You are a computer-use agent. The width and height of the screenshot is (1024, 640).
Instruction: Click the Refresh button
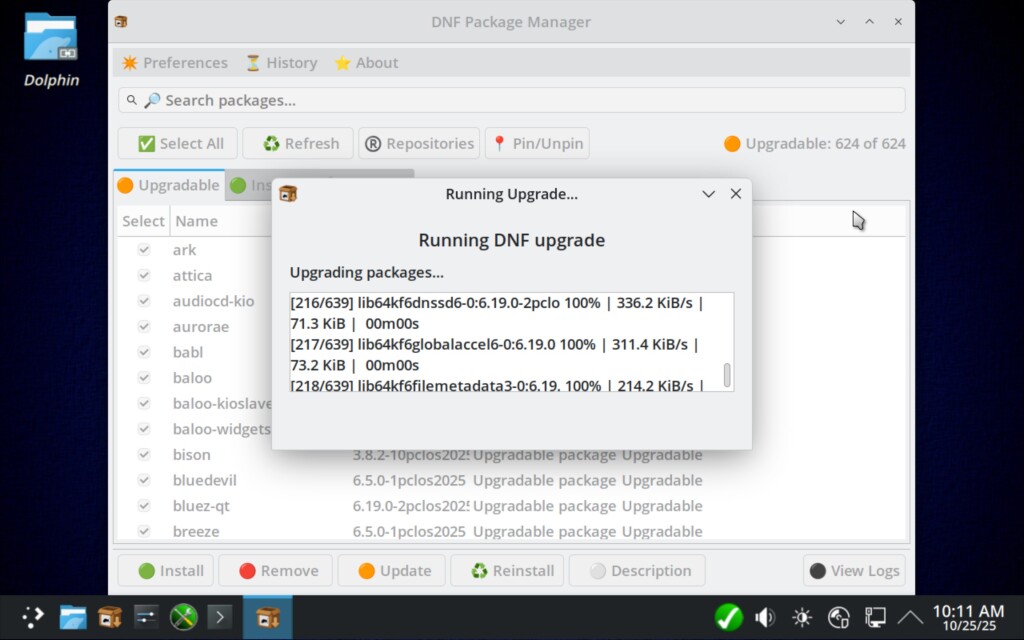(x=298, y=143)
